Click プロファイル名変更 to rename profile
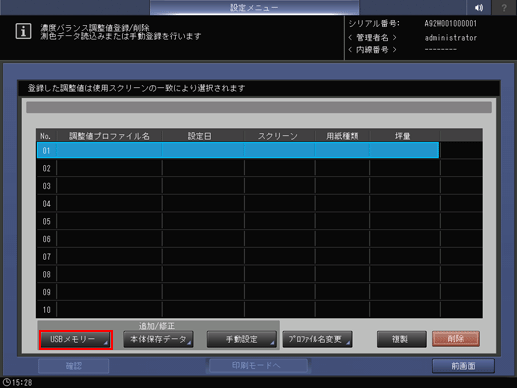 coord(317,340)
